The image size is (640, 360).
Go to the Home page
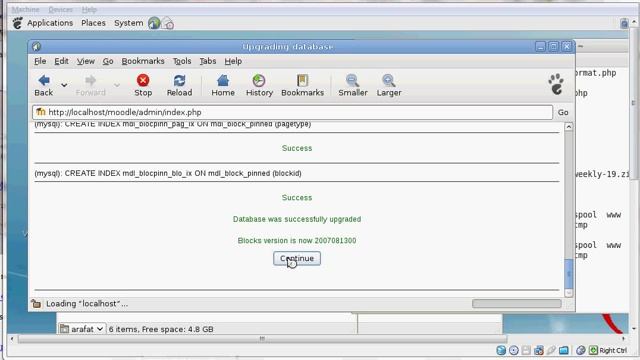pyautogui.click(x=223, y=85)
